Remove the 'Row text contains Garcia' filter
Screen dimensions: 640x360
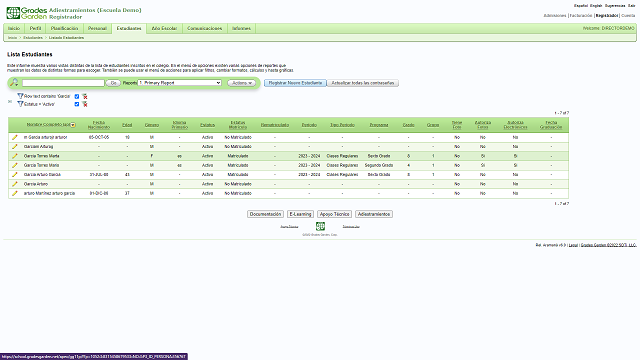85,96
